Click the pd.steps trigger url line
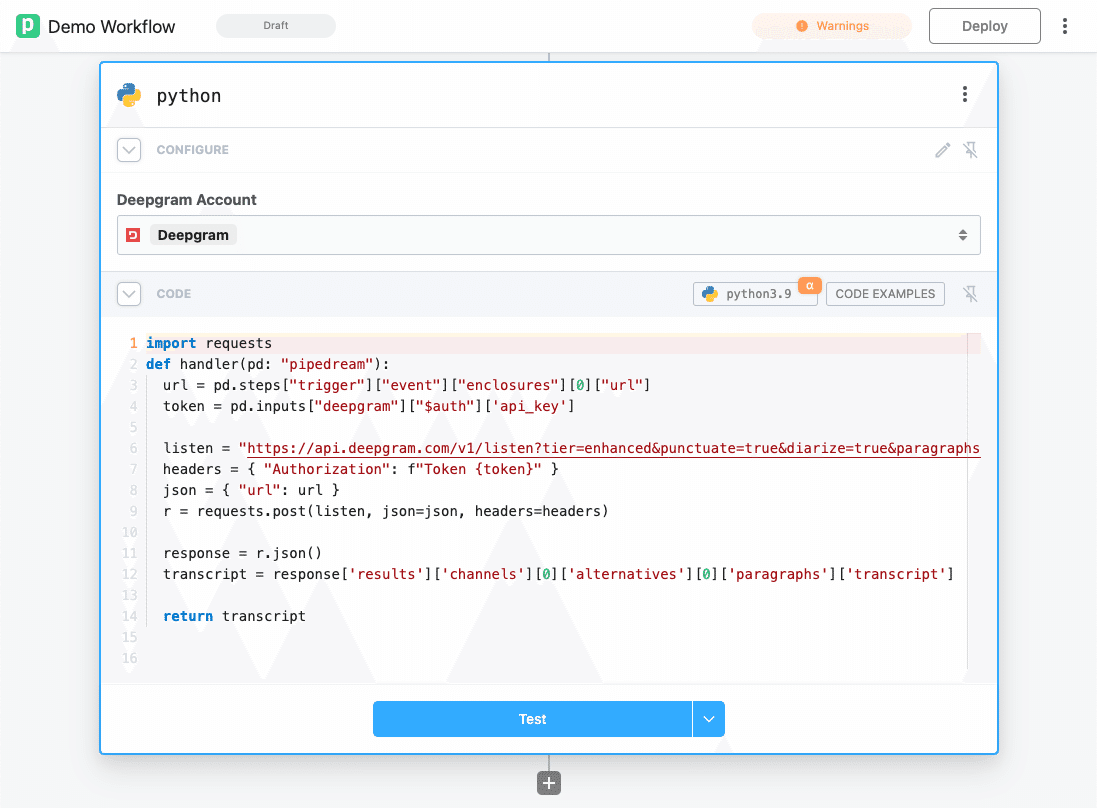This screenshot has height=808, width=1097. click(x=406, y=385)
